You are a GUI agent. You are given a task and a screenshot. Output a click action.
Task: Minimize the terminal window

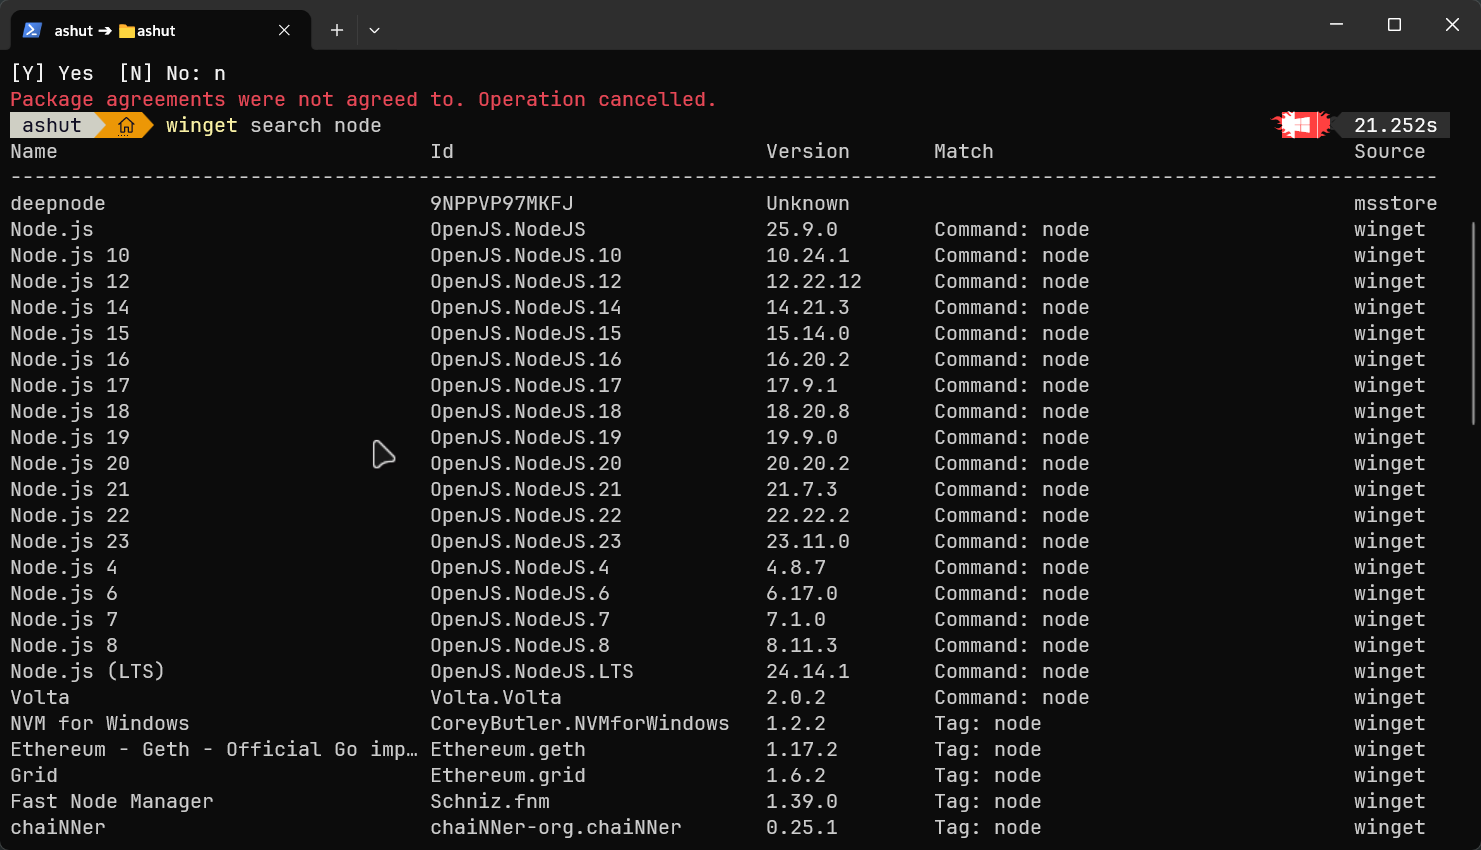(1336, 24)
